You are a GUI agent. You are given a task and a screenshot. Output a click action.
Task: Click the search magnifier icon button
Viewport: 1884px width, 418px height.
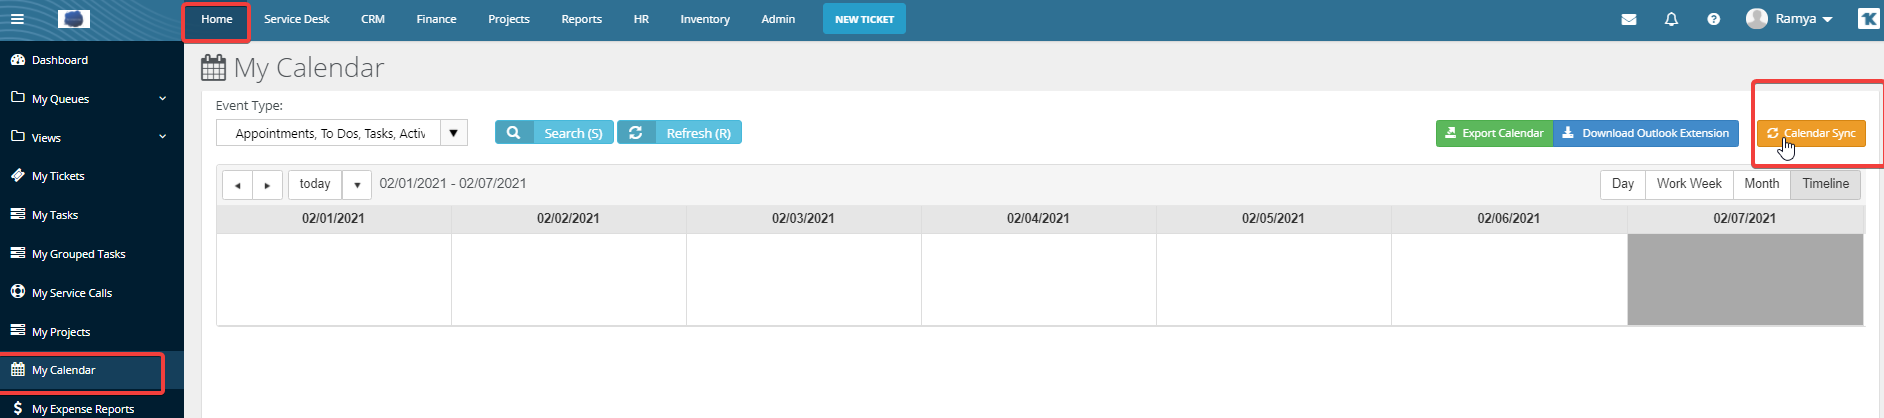pyautogui.click(x=513, y=133)
